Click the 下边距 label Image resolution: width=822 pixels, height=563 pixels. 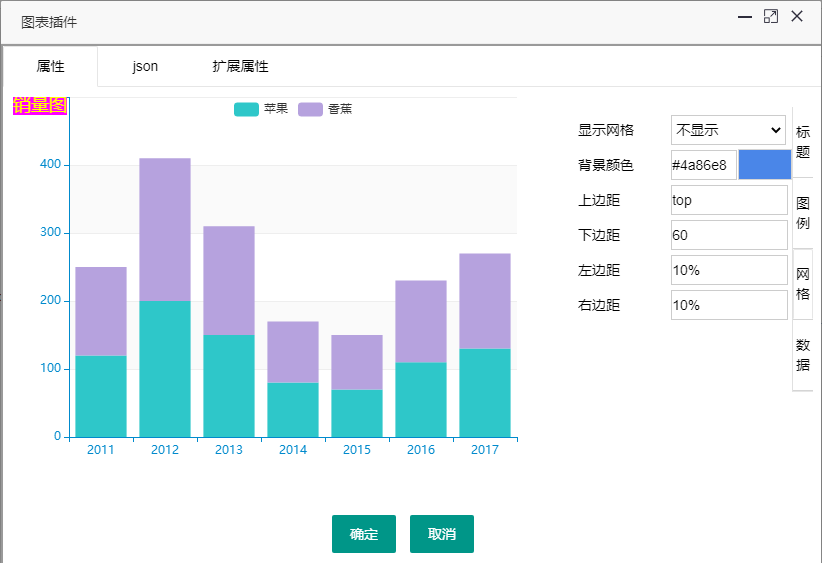(x=599, y=235)
